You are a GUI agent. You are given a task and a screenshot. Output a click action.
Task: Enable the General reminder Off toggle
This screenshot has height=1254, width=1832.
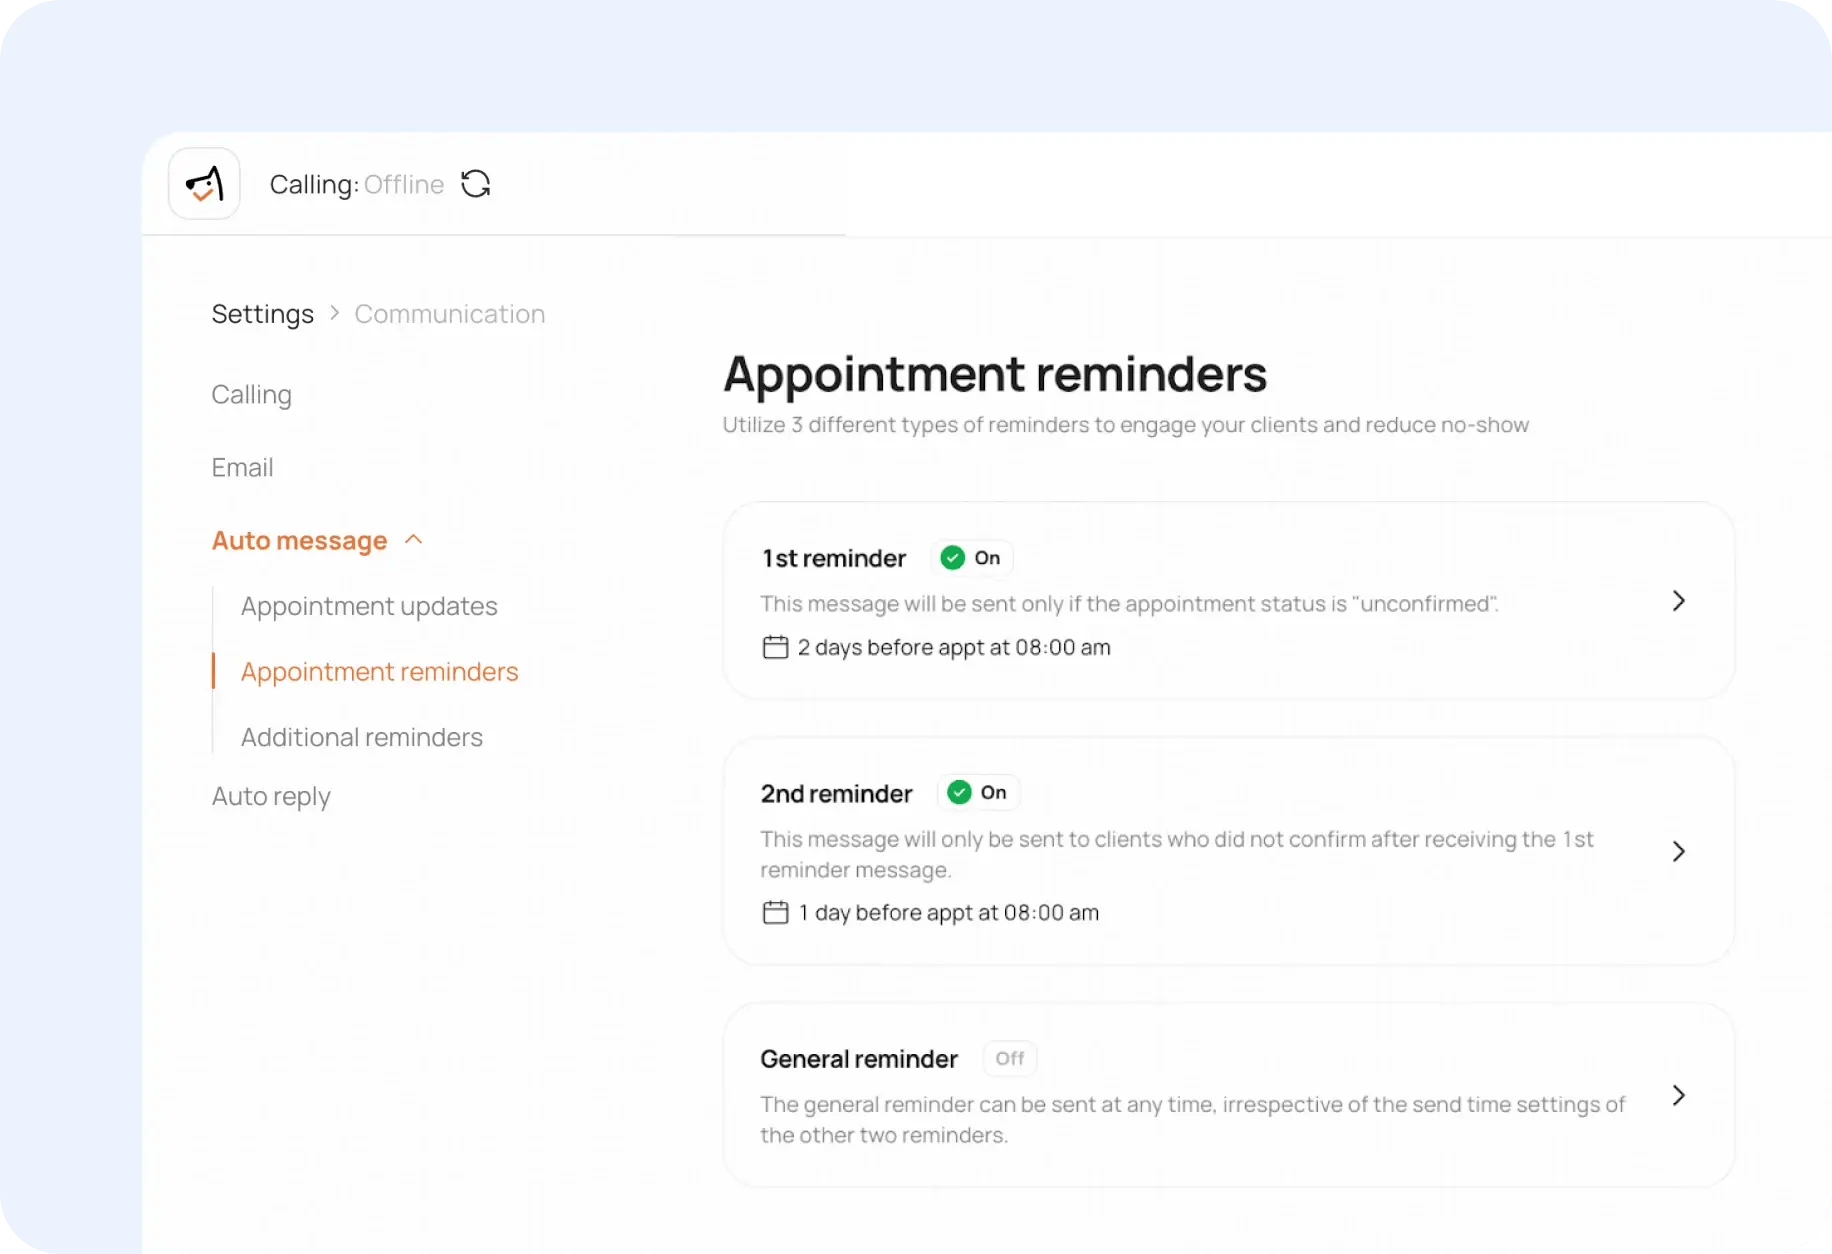pos(1009,1058)
